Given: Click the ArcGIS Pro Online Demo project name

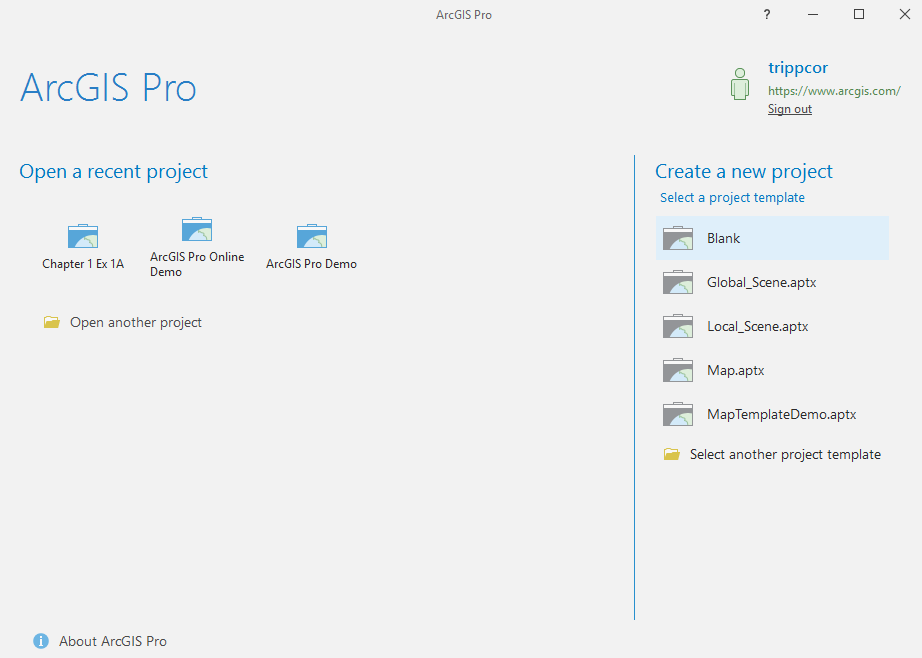Looking at the screenshot, I should [197, 264].
